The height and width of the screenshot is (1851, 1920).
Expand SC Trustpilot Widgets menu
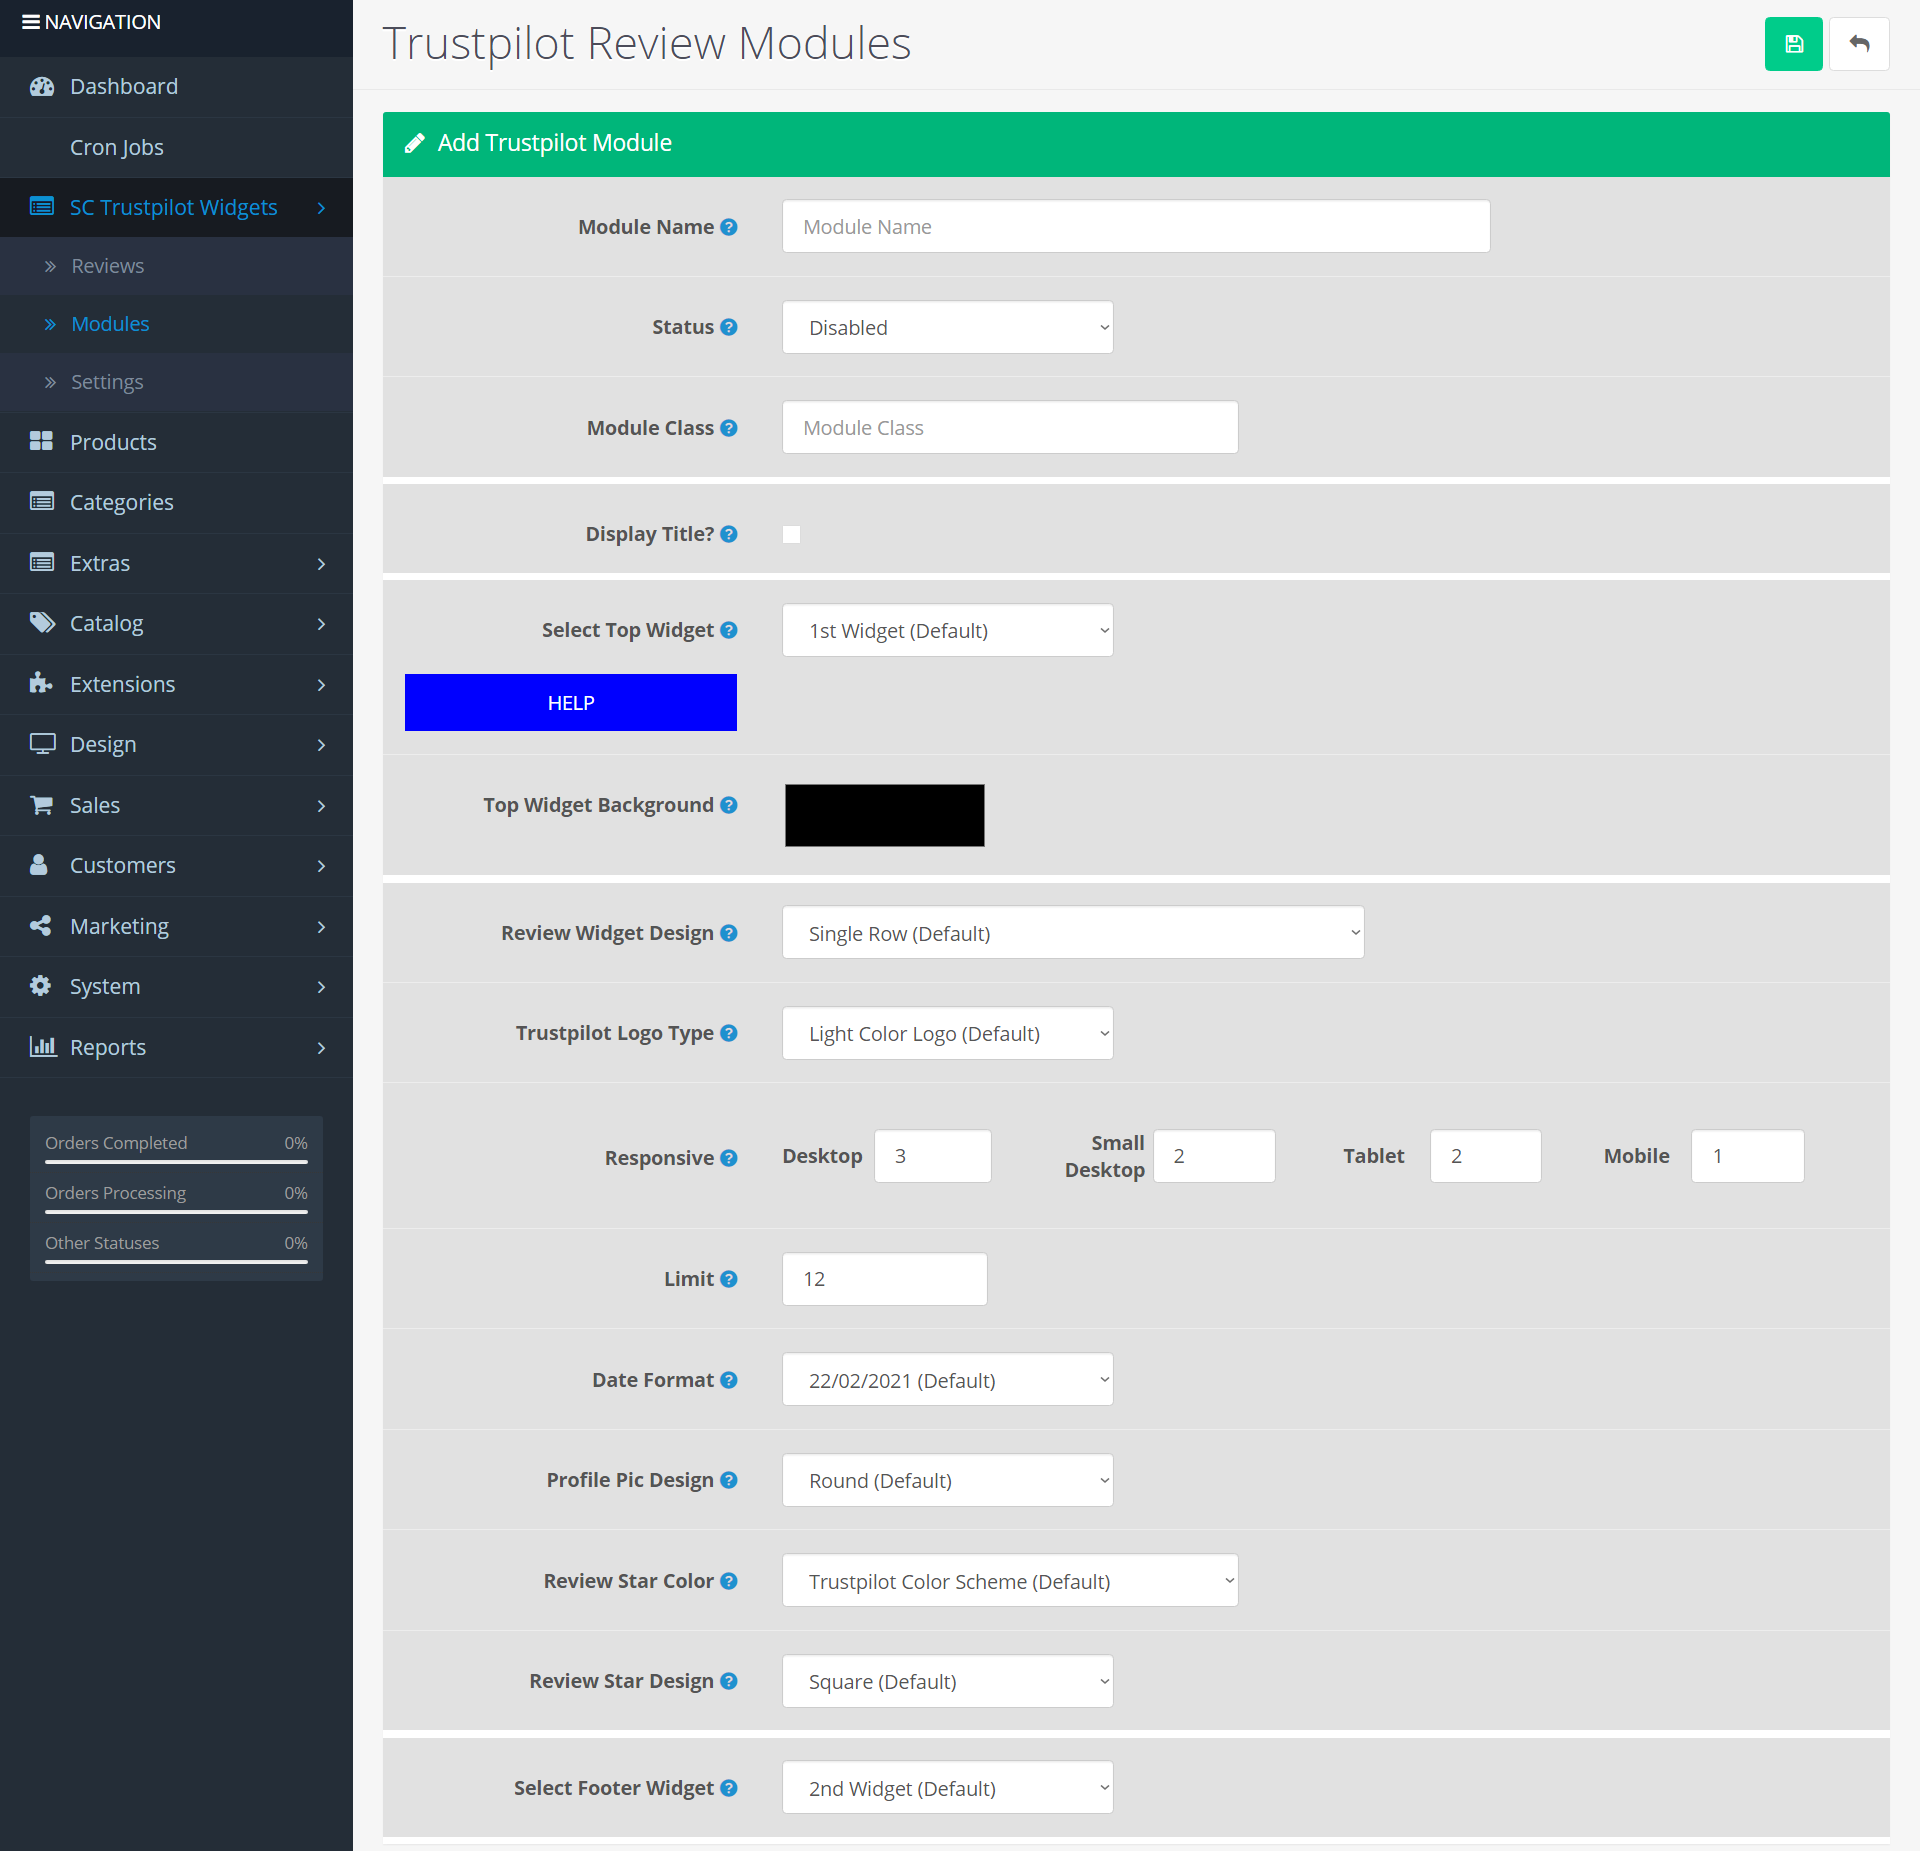pyautogui.click(x=176, y=207)
